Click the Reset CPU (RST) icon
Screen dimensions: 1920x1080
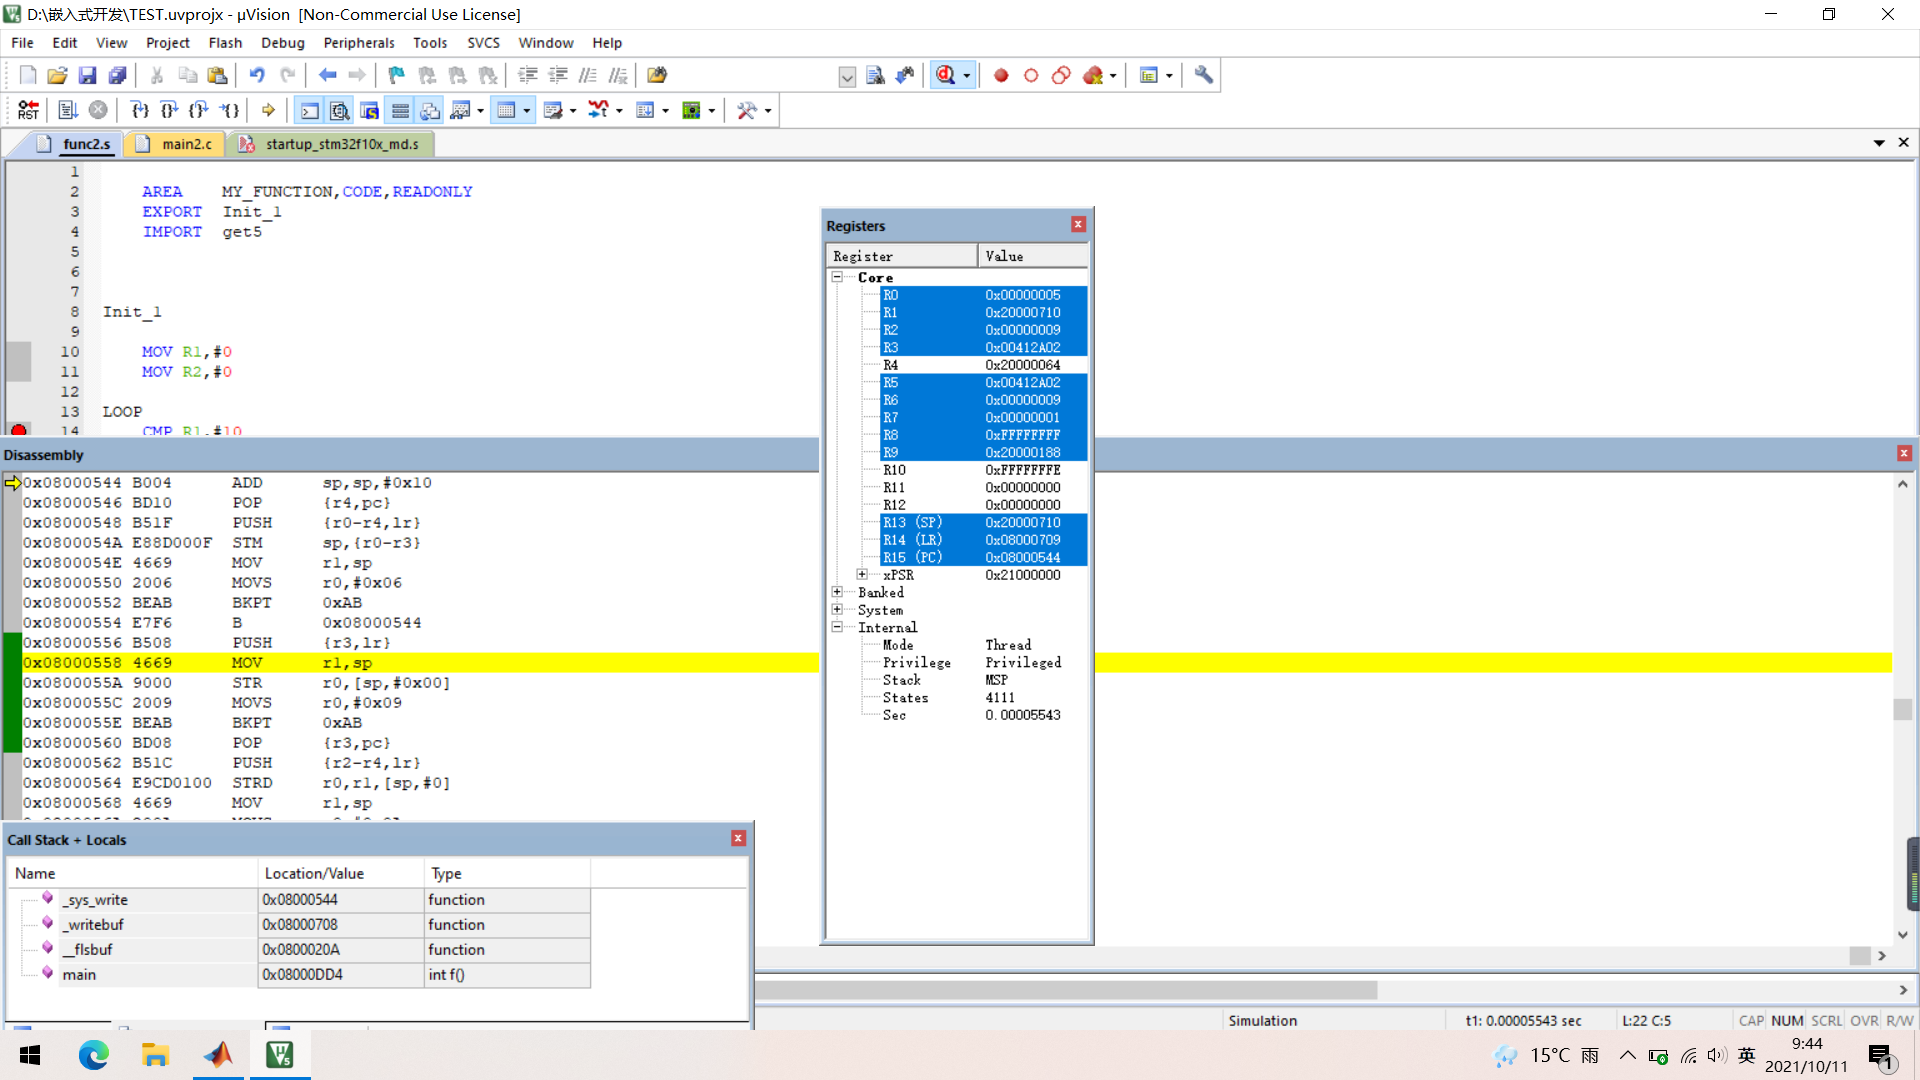coord(28,110)
